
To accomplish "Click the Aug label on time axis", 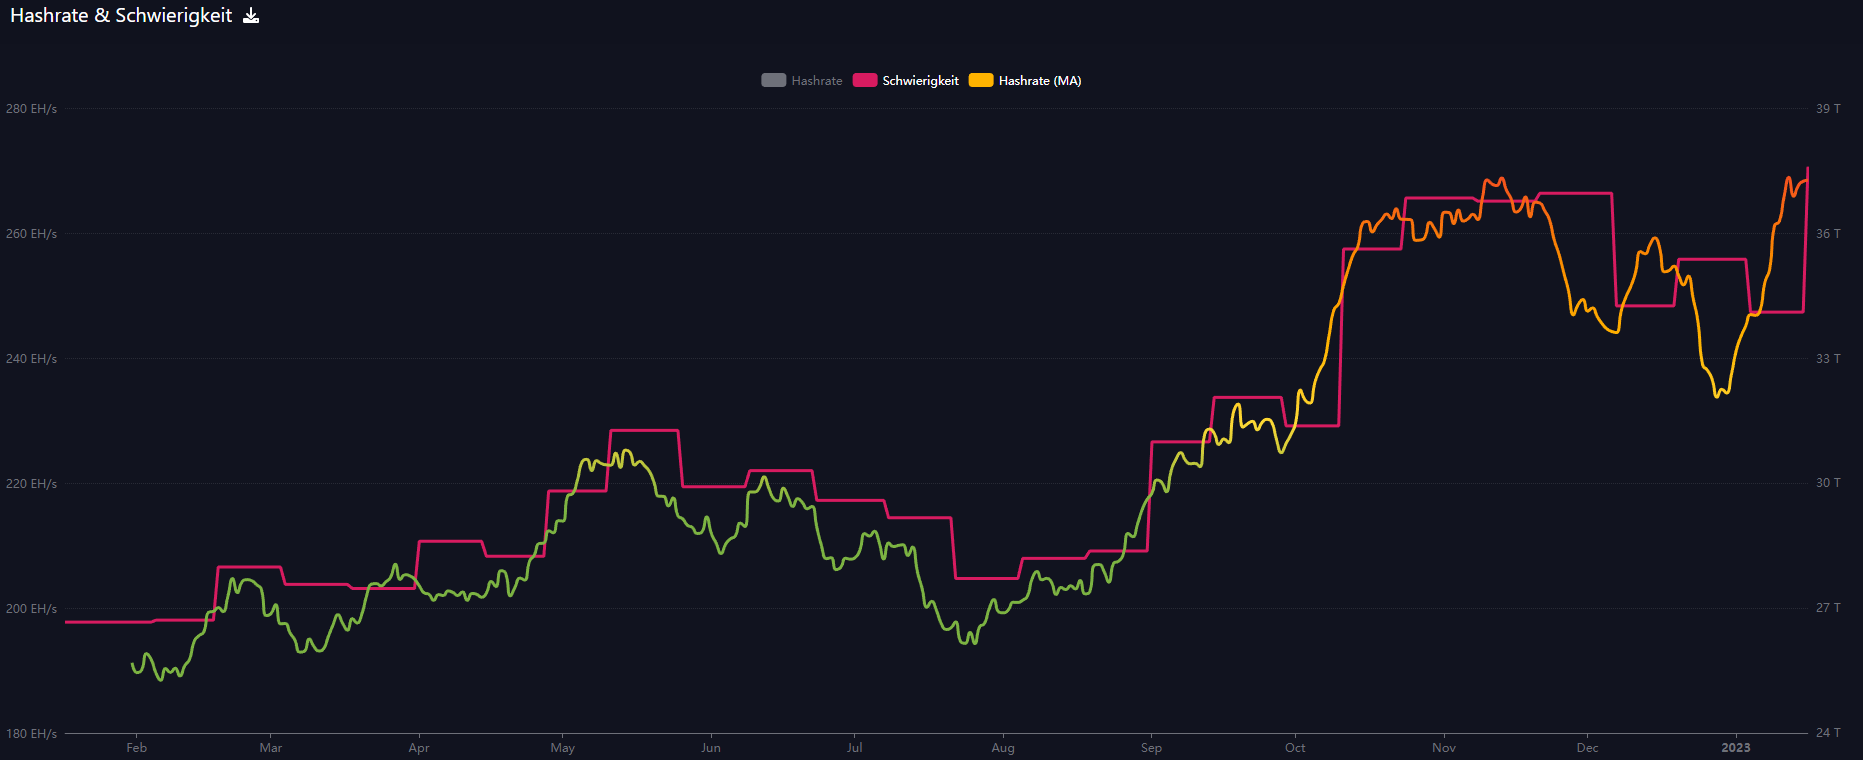I will click(1003, 748).
